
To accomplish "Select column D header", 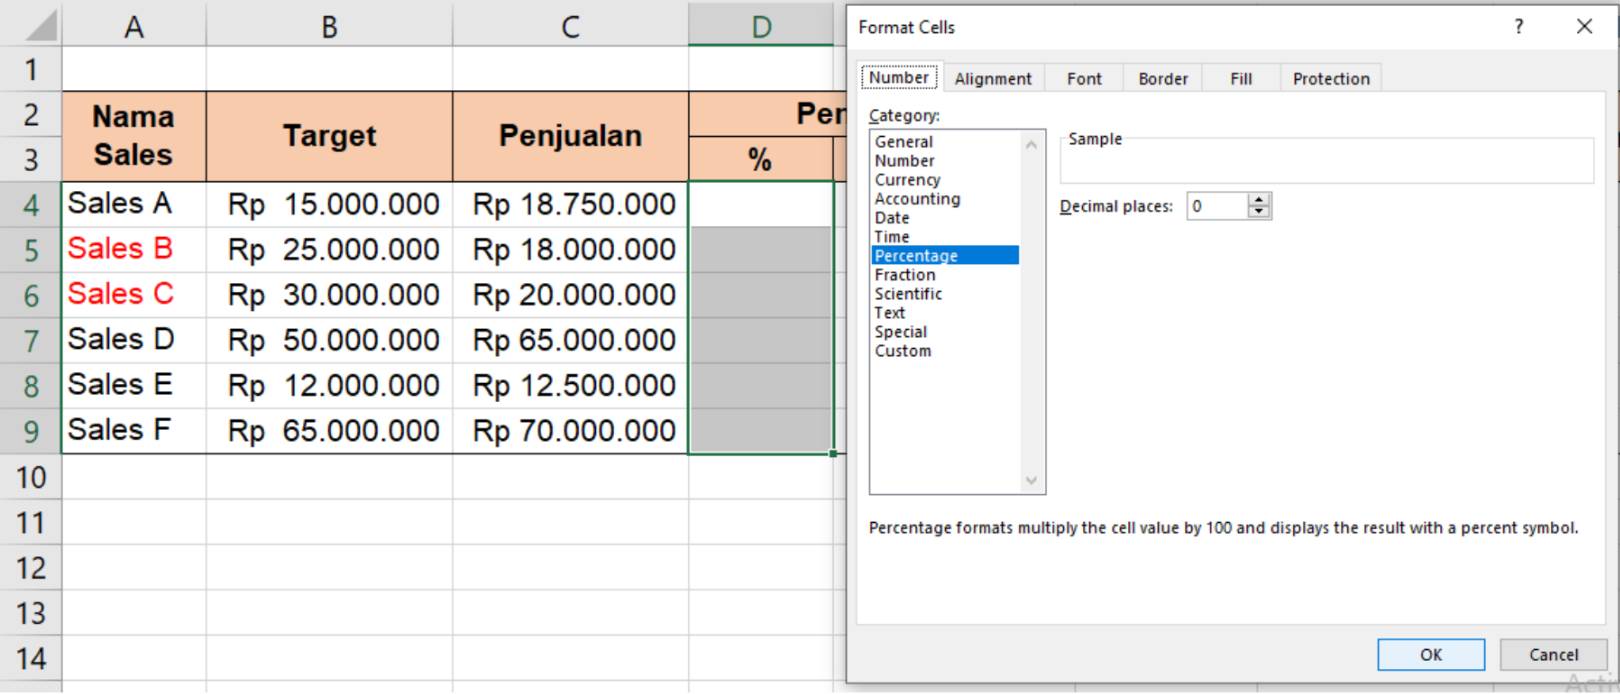I will click(761, 26).
